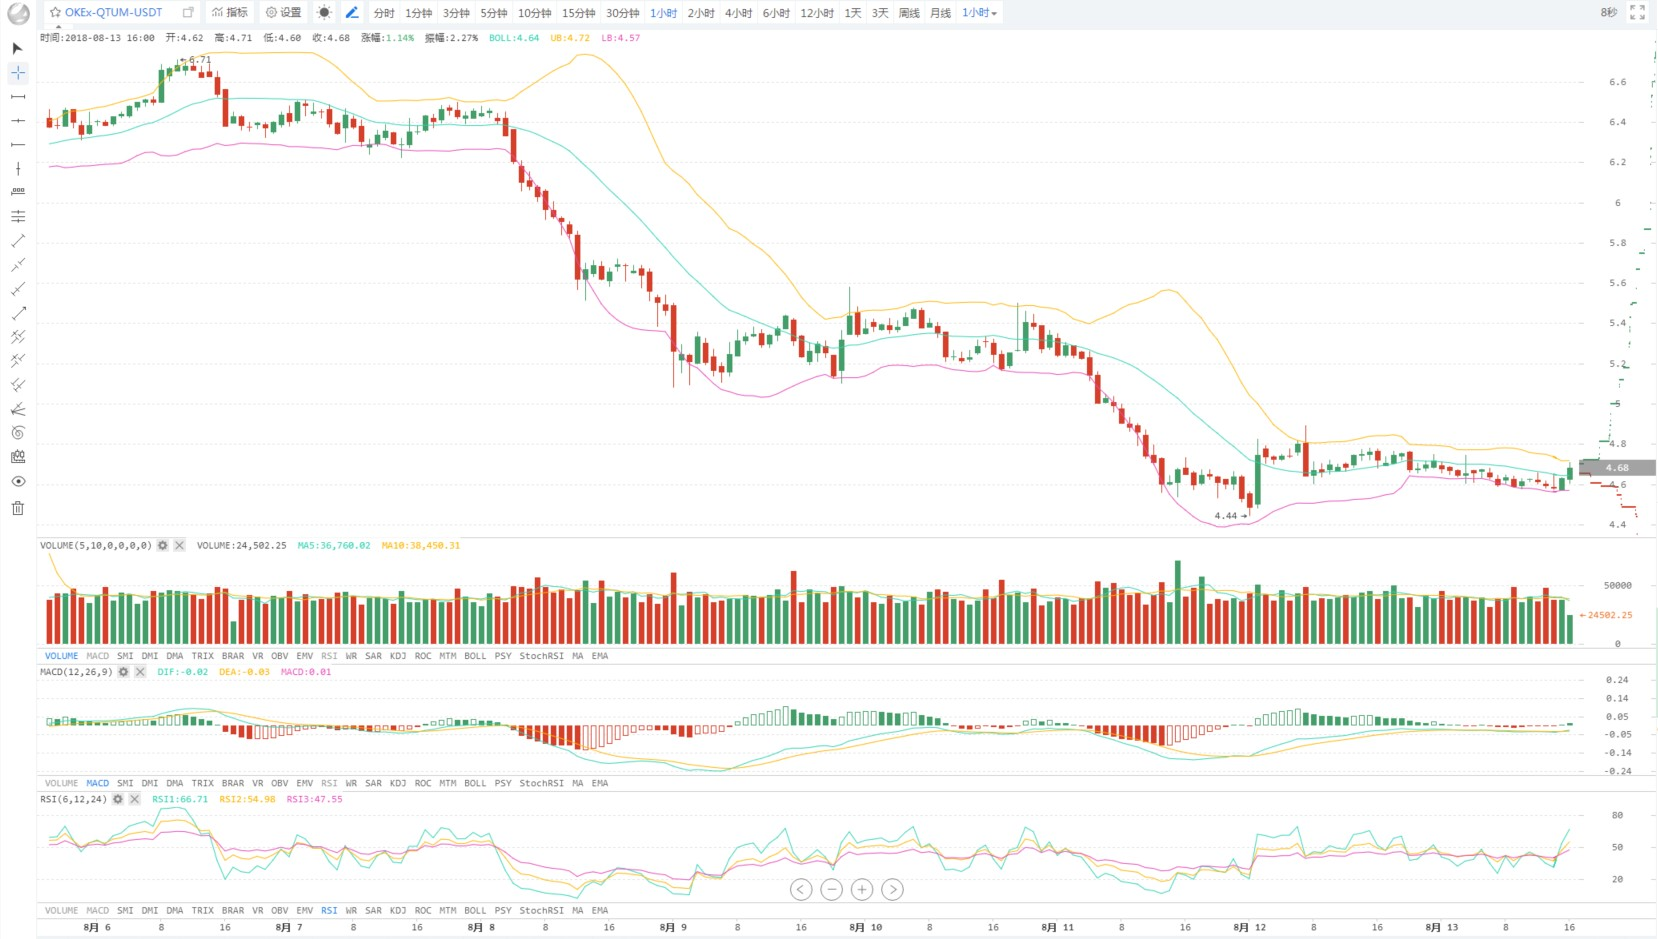
Task: Select the fan lines drawing tool
Action: tap(18, 409)
